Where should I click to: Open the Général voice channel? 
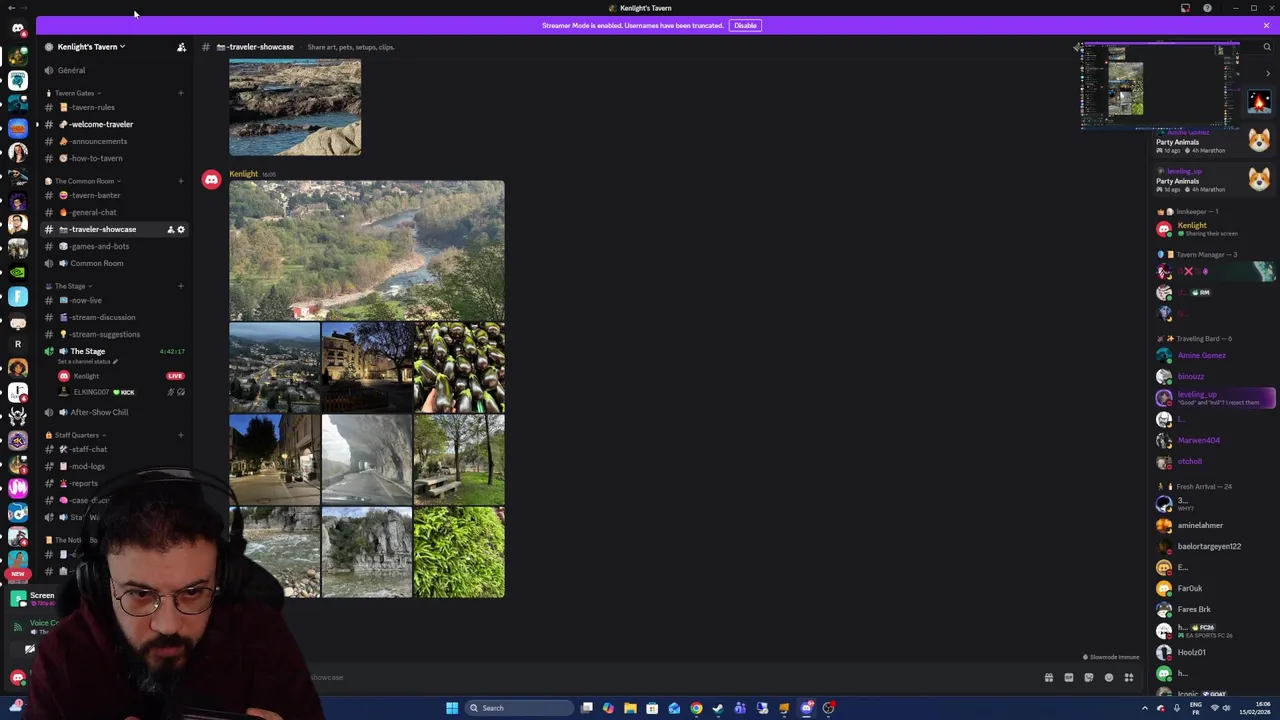(115, 70)
